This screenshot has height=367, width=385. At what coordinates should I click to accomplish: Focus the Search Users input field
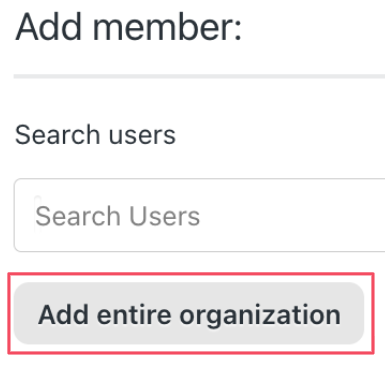click(199, 215)
